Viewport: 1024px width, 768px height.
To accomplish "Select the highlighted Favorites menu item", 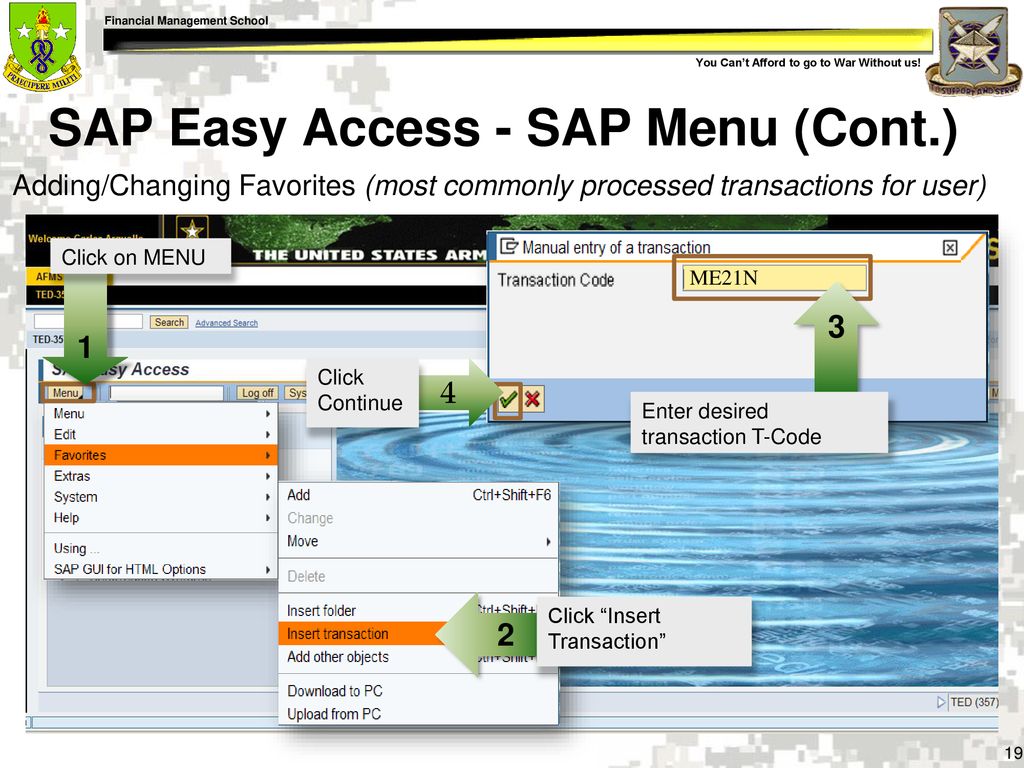I will 161,455.
